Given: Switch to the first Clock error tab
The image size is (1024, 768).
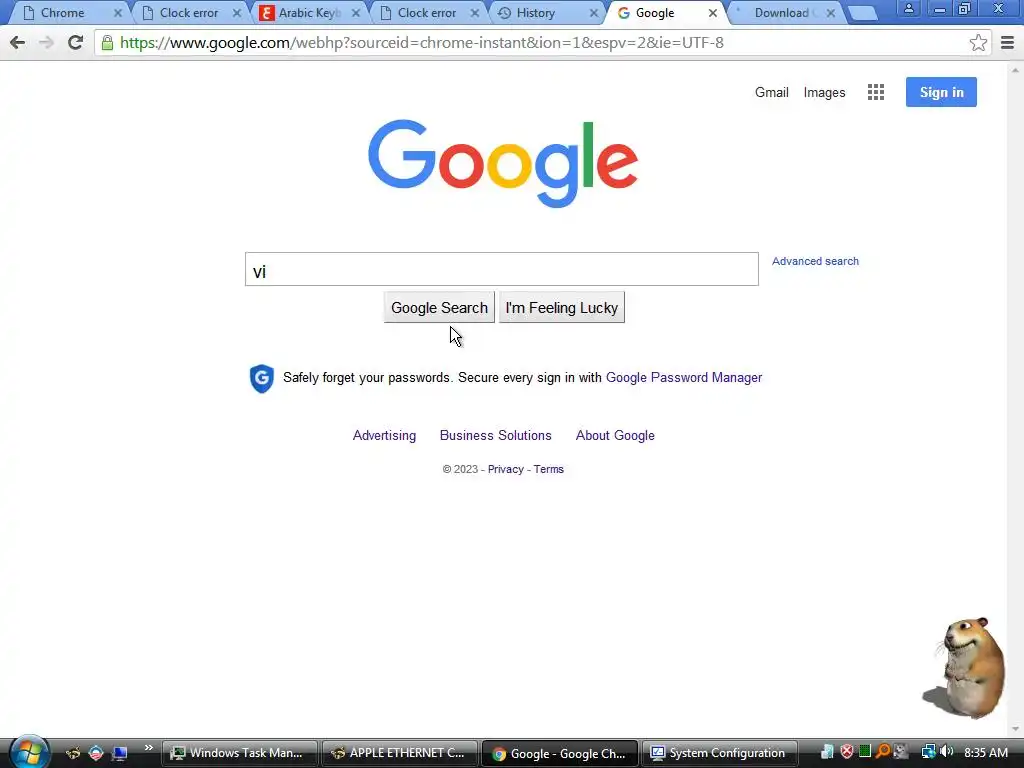Looking at the screenshot, I should click(189, 13).
